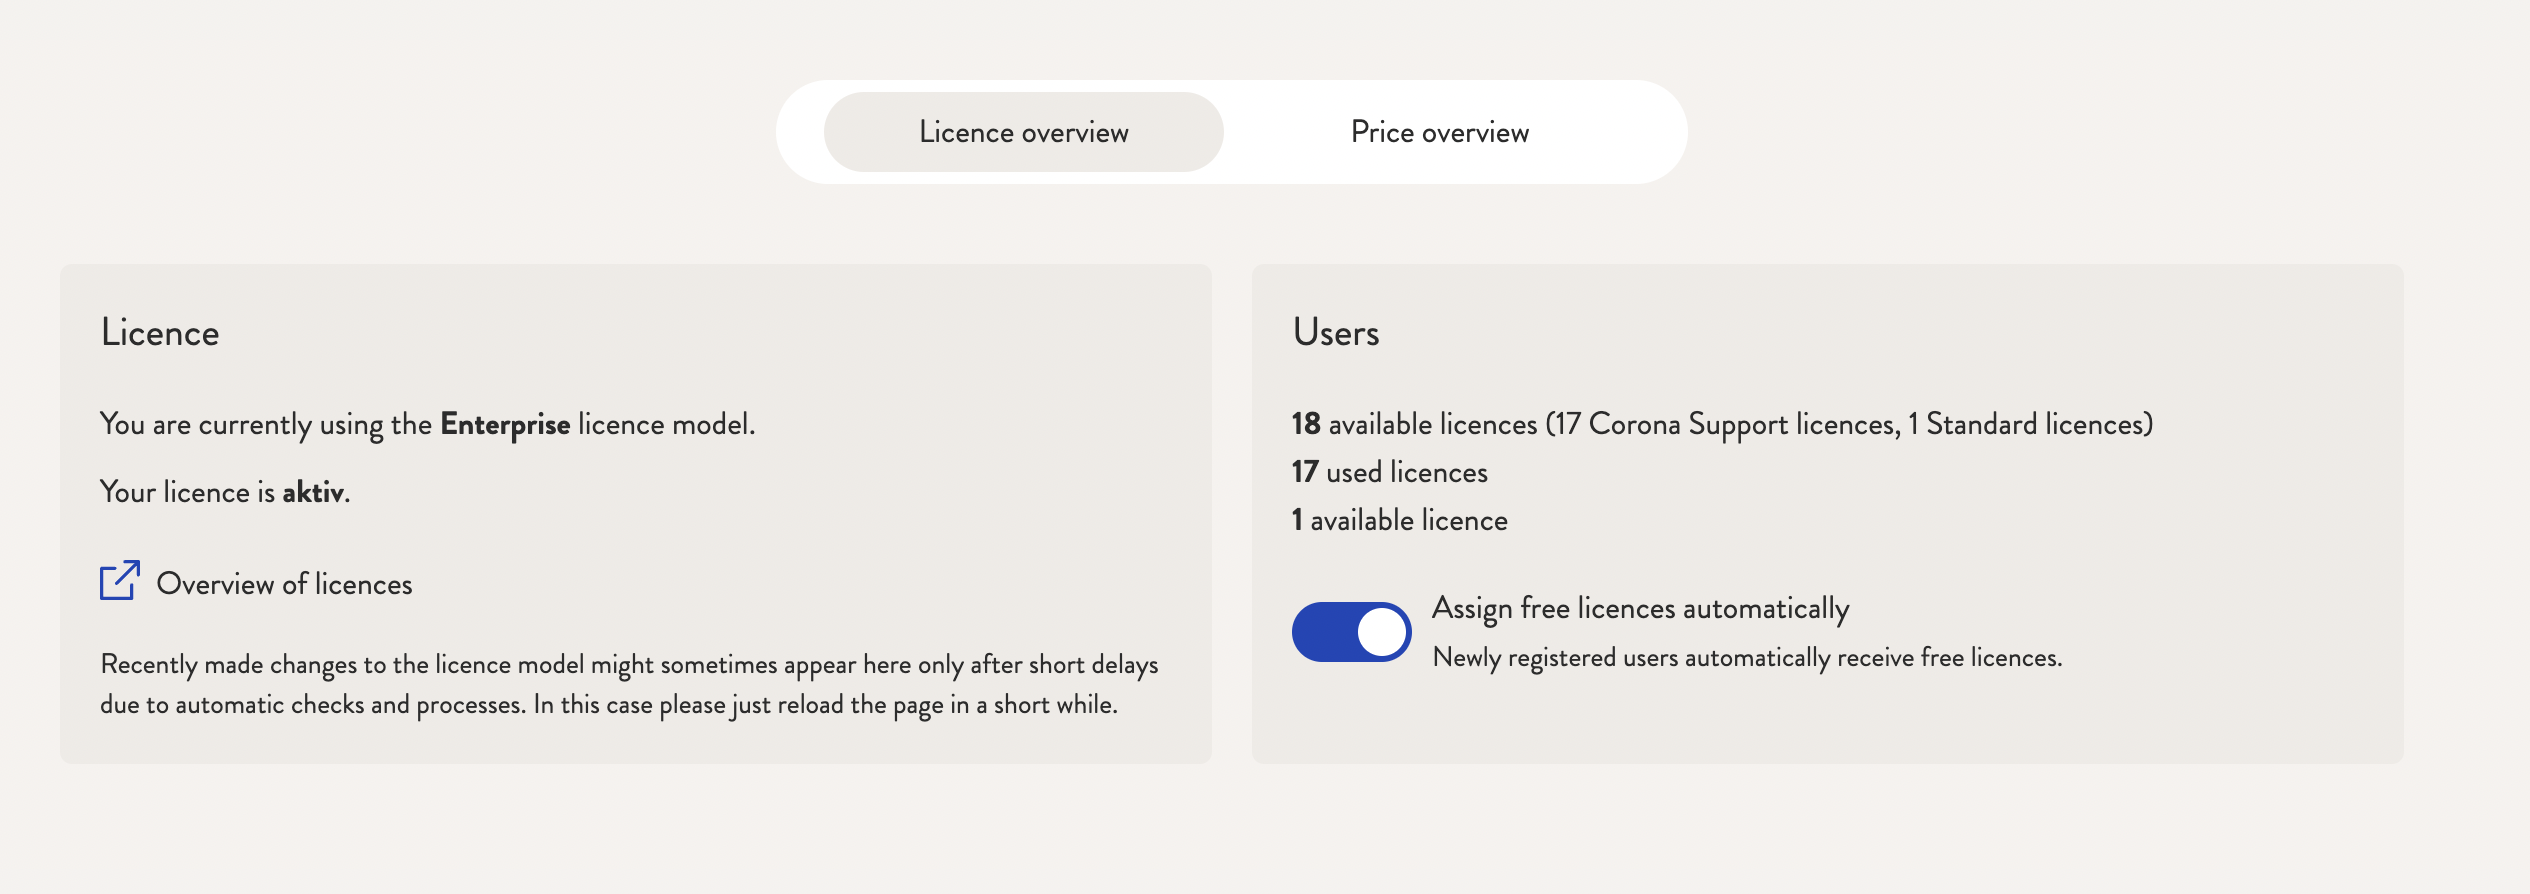Switch to the Price overview tab
Image resolution: width=2530 pixels, height=894 pixels.
coord(1439,132)
